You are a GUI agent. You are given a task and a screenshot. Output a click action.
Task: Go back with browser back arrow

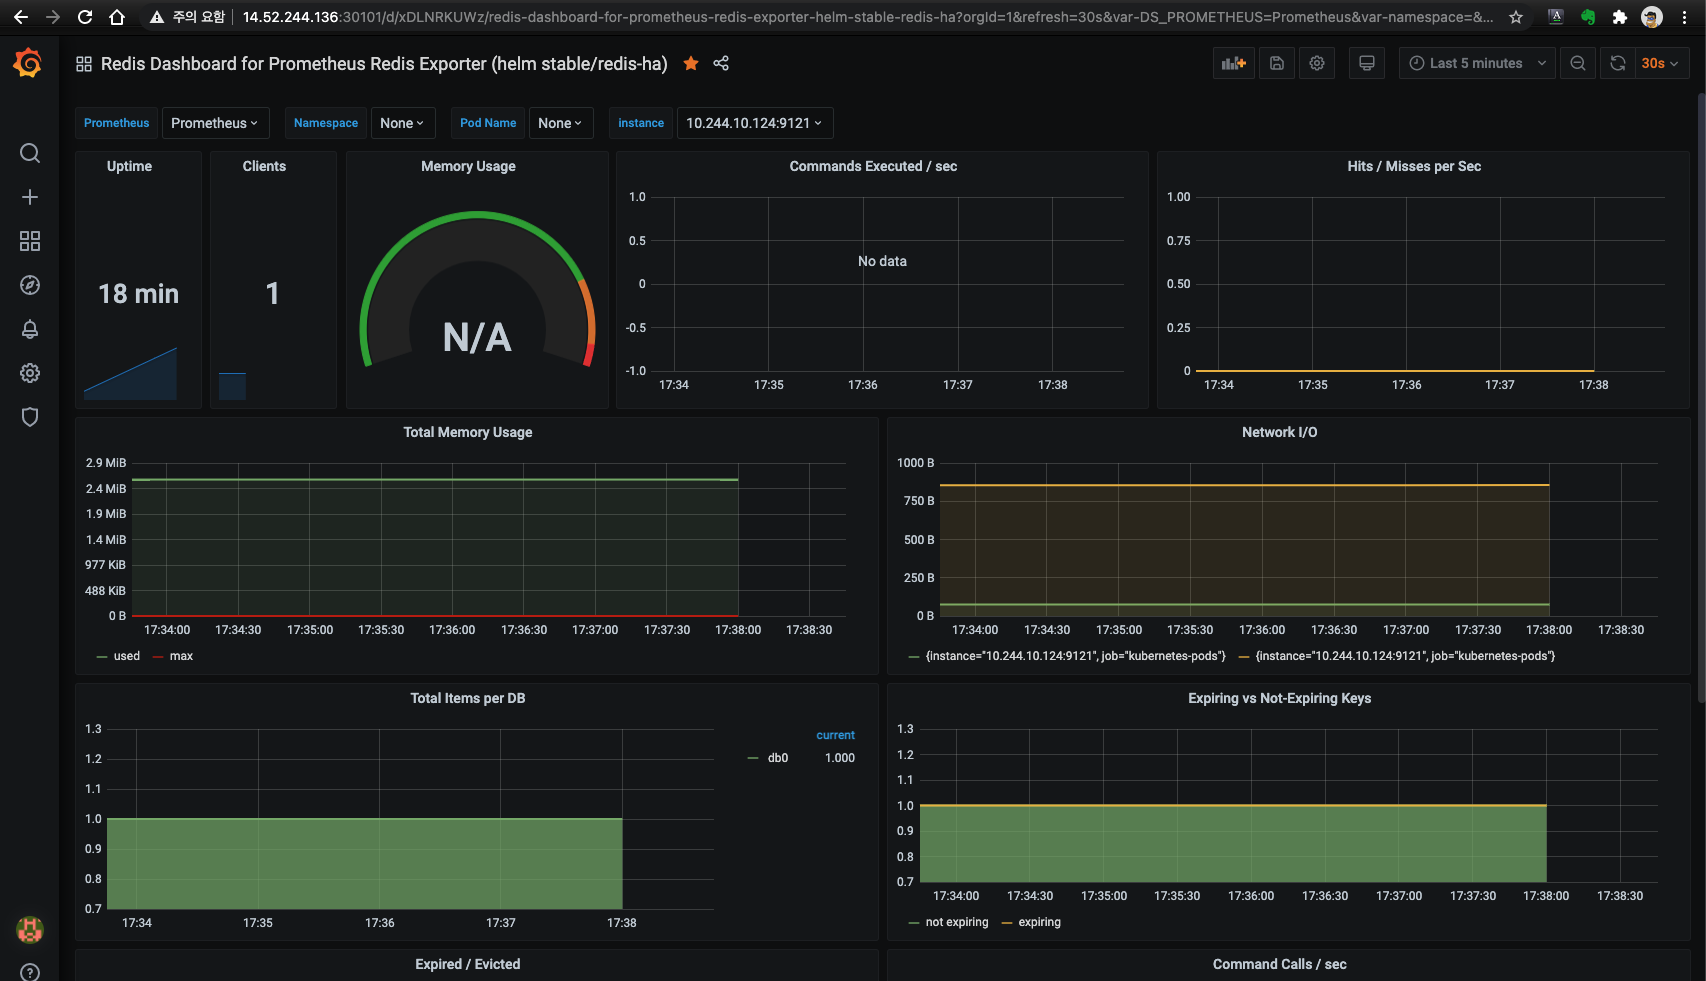[x=21, y=17]
